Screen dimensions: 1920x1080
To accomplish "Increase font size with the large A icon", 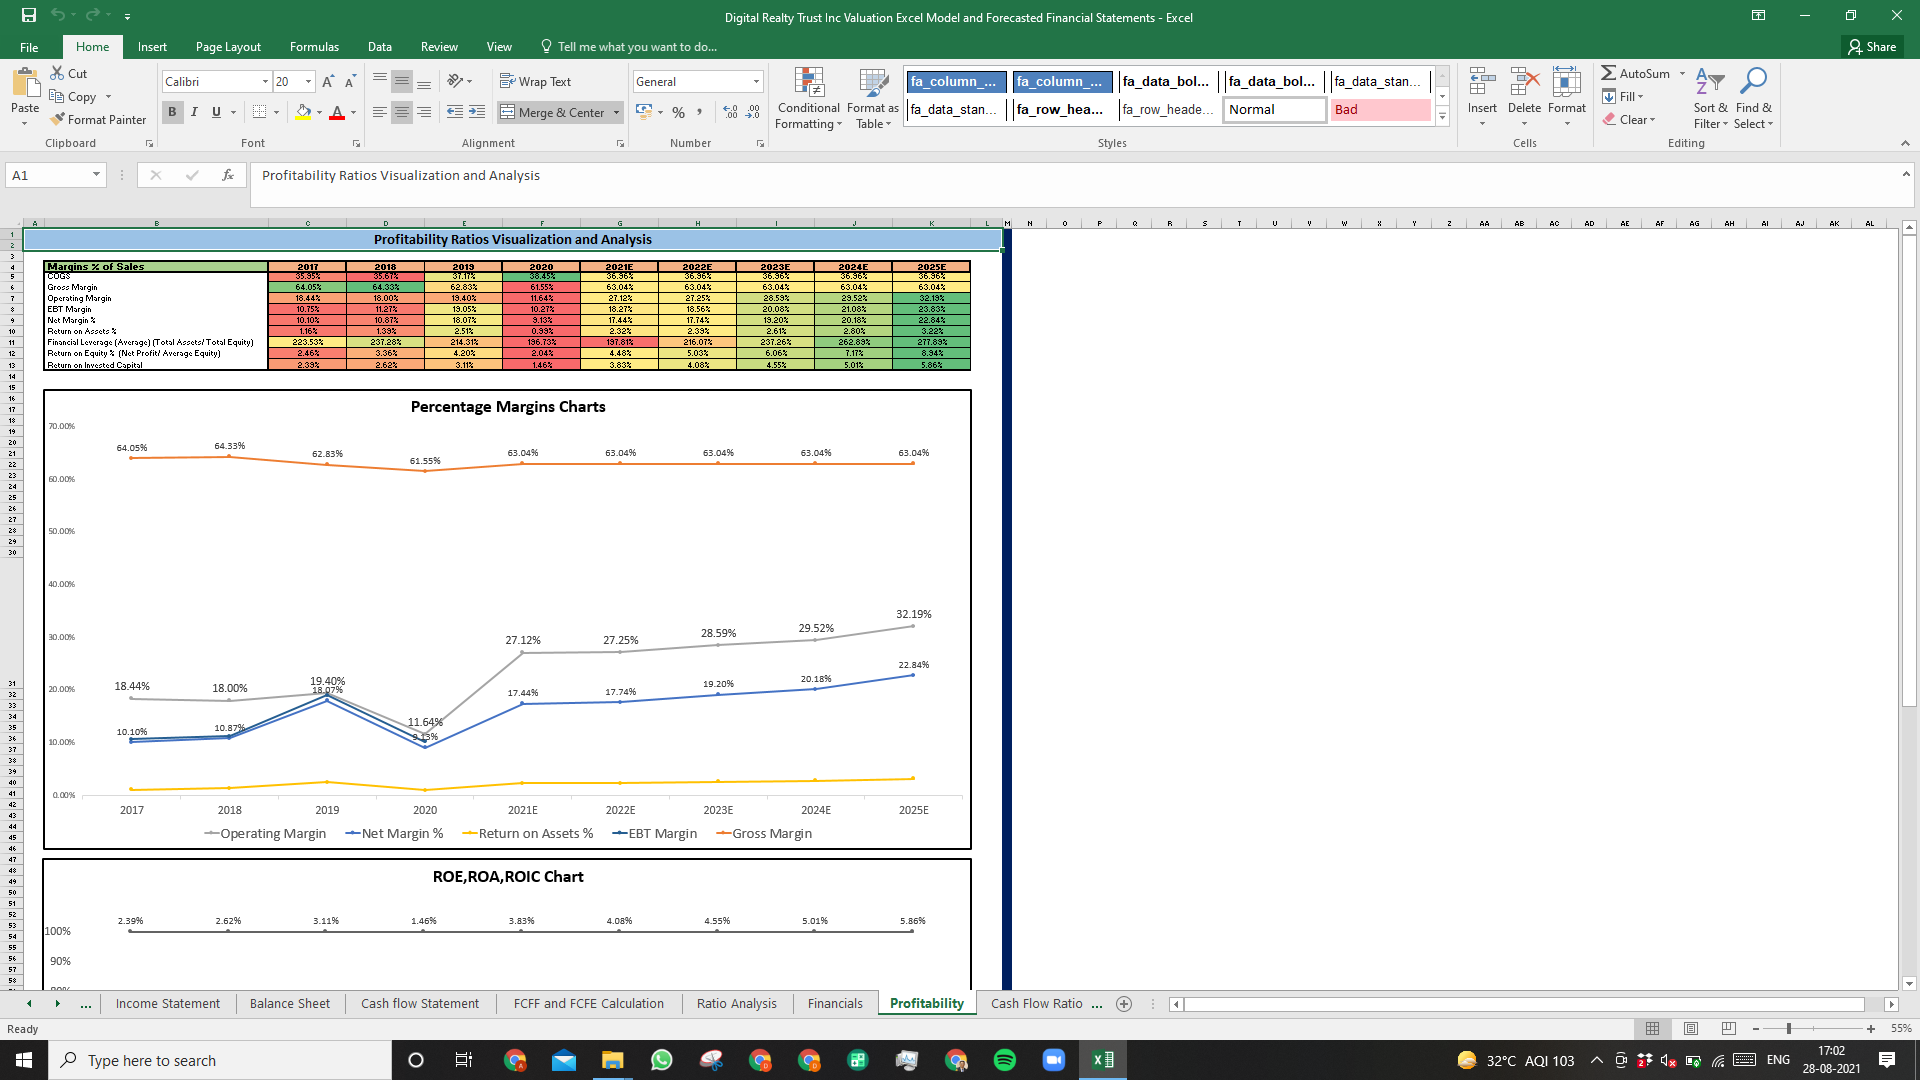I will [x=328, y=82].
